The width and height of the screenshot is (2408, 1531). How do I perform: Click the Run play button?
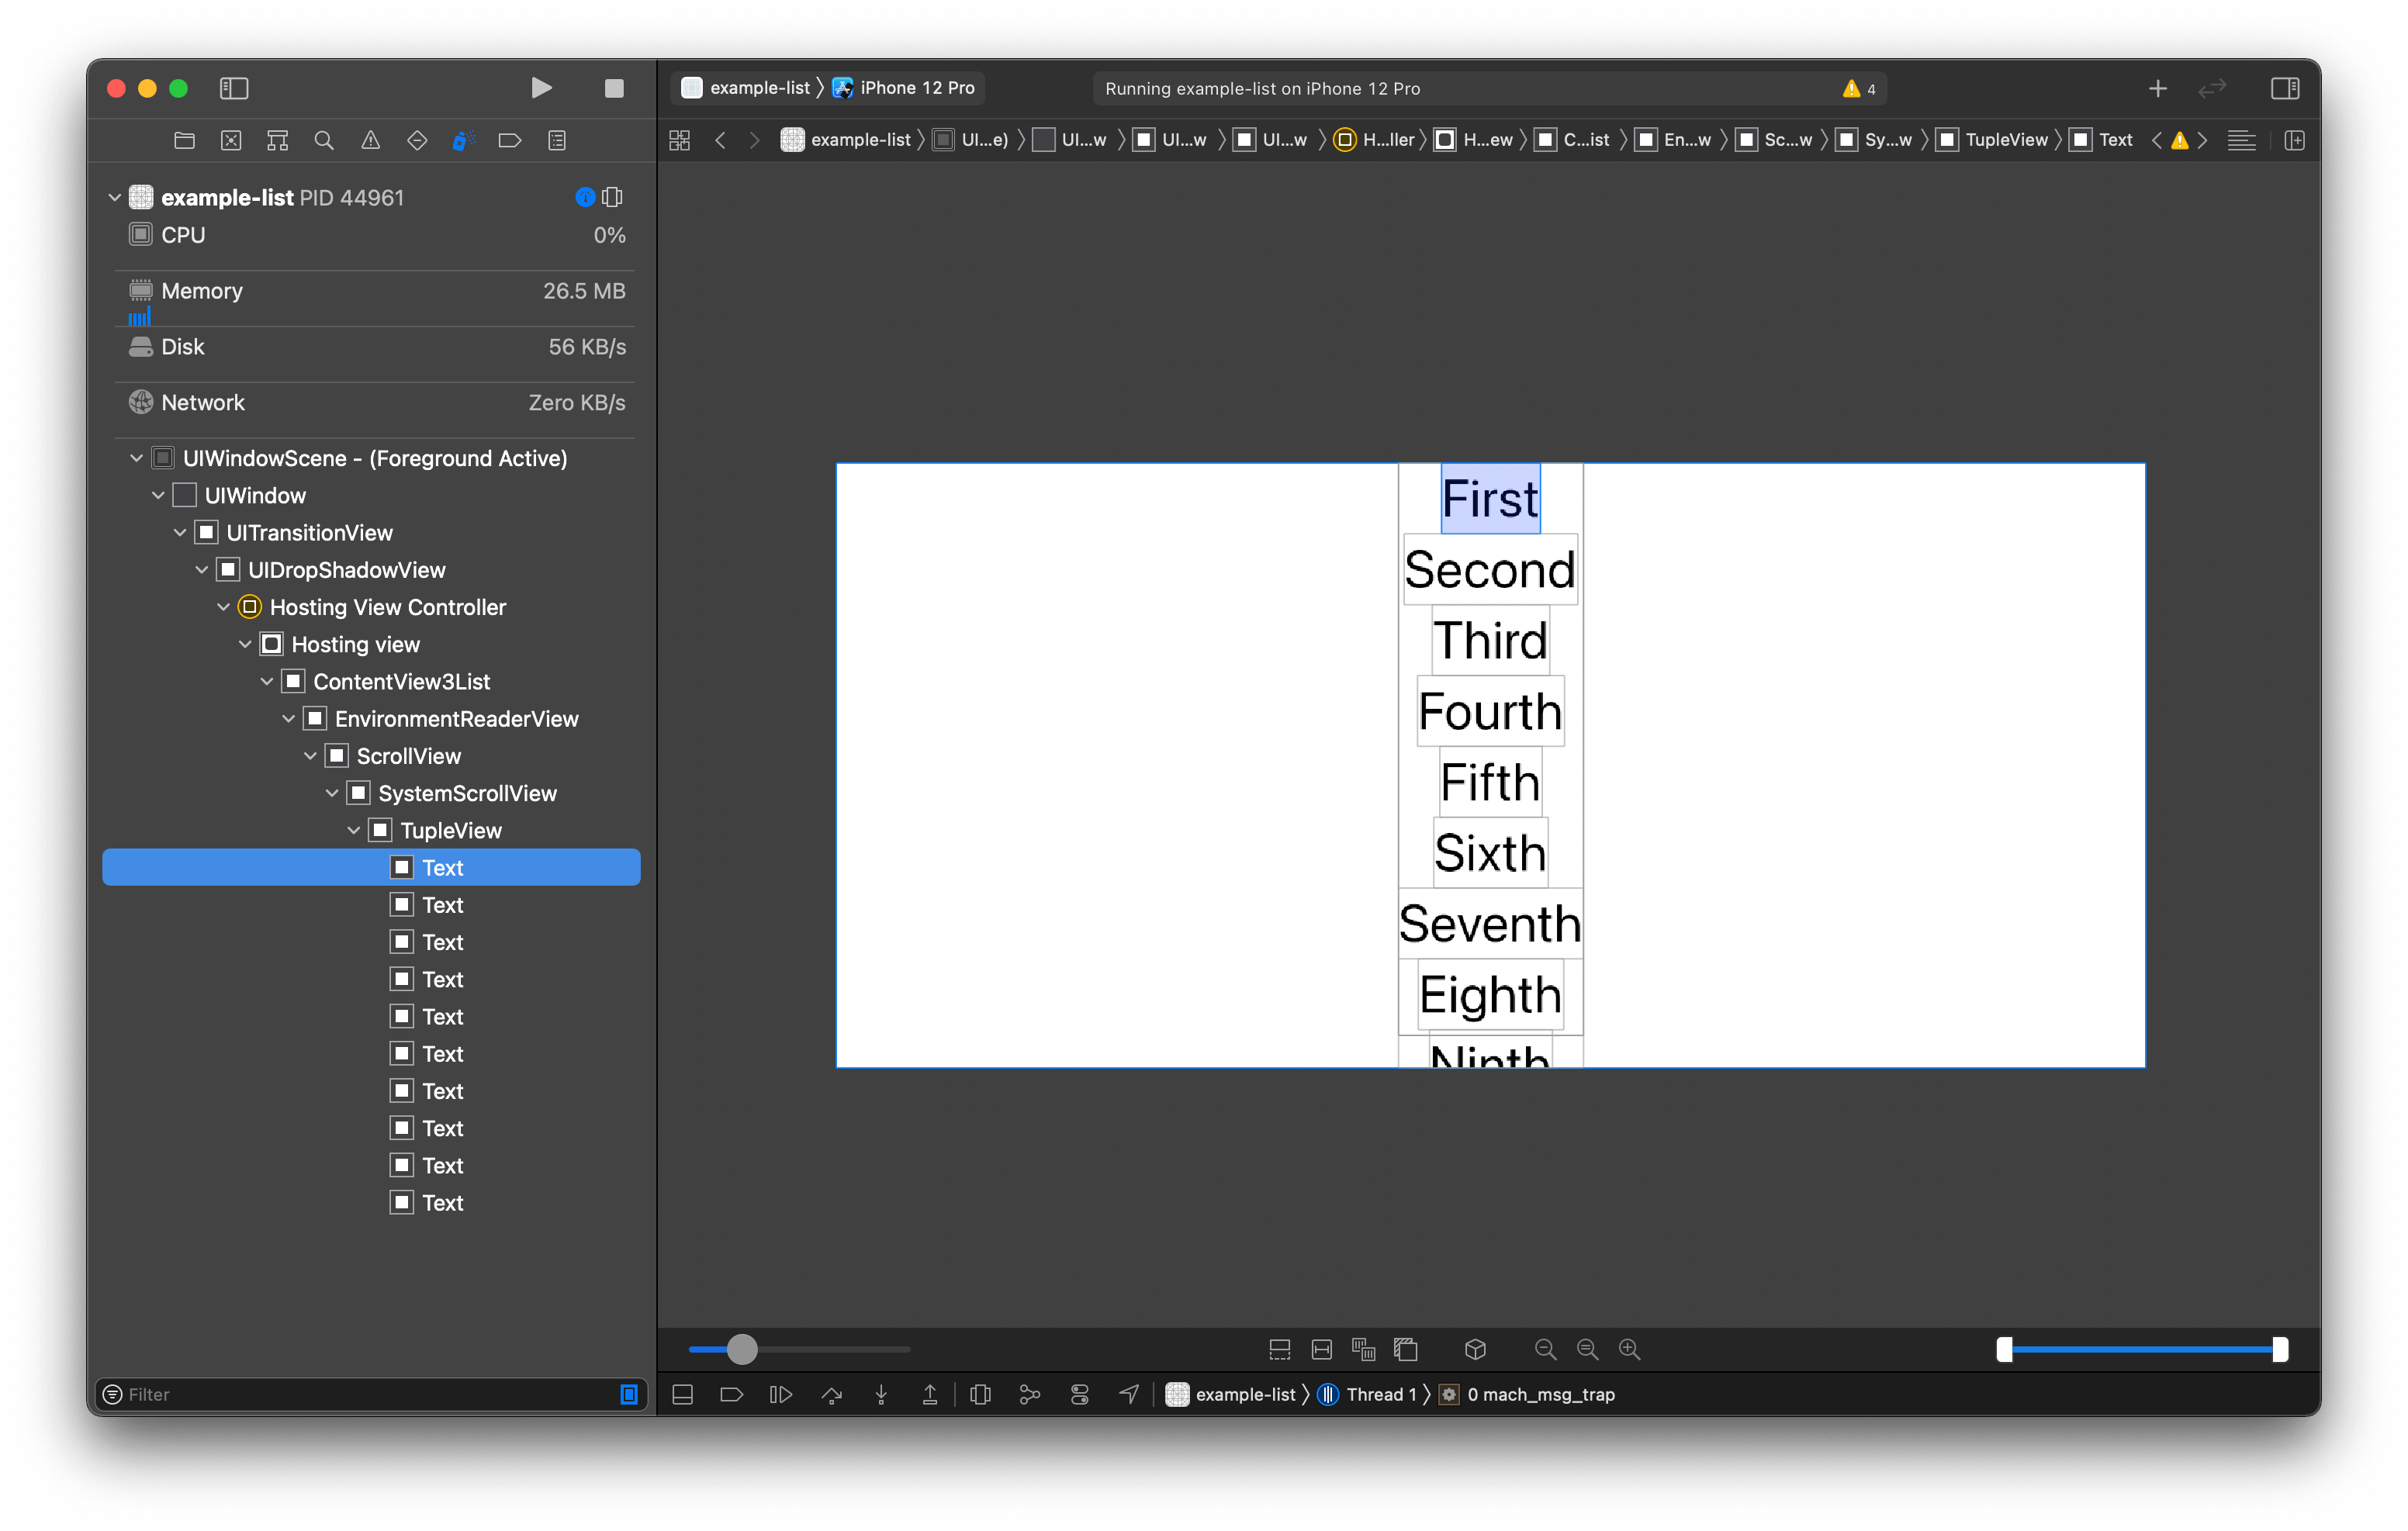(x=541, y=88)
